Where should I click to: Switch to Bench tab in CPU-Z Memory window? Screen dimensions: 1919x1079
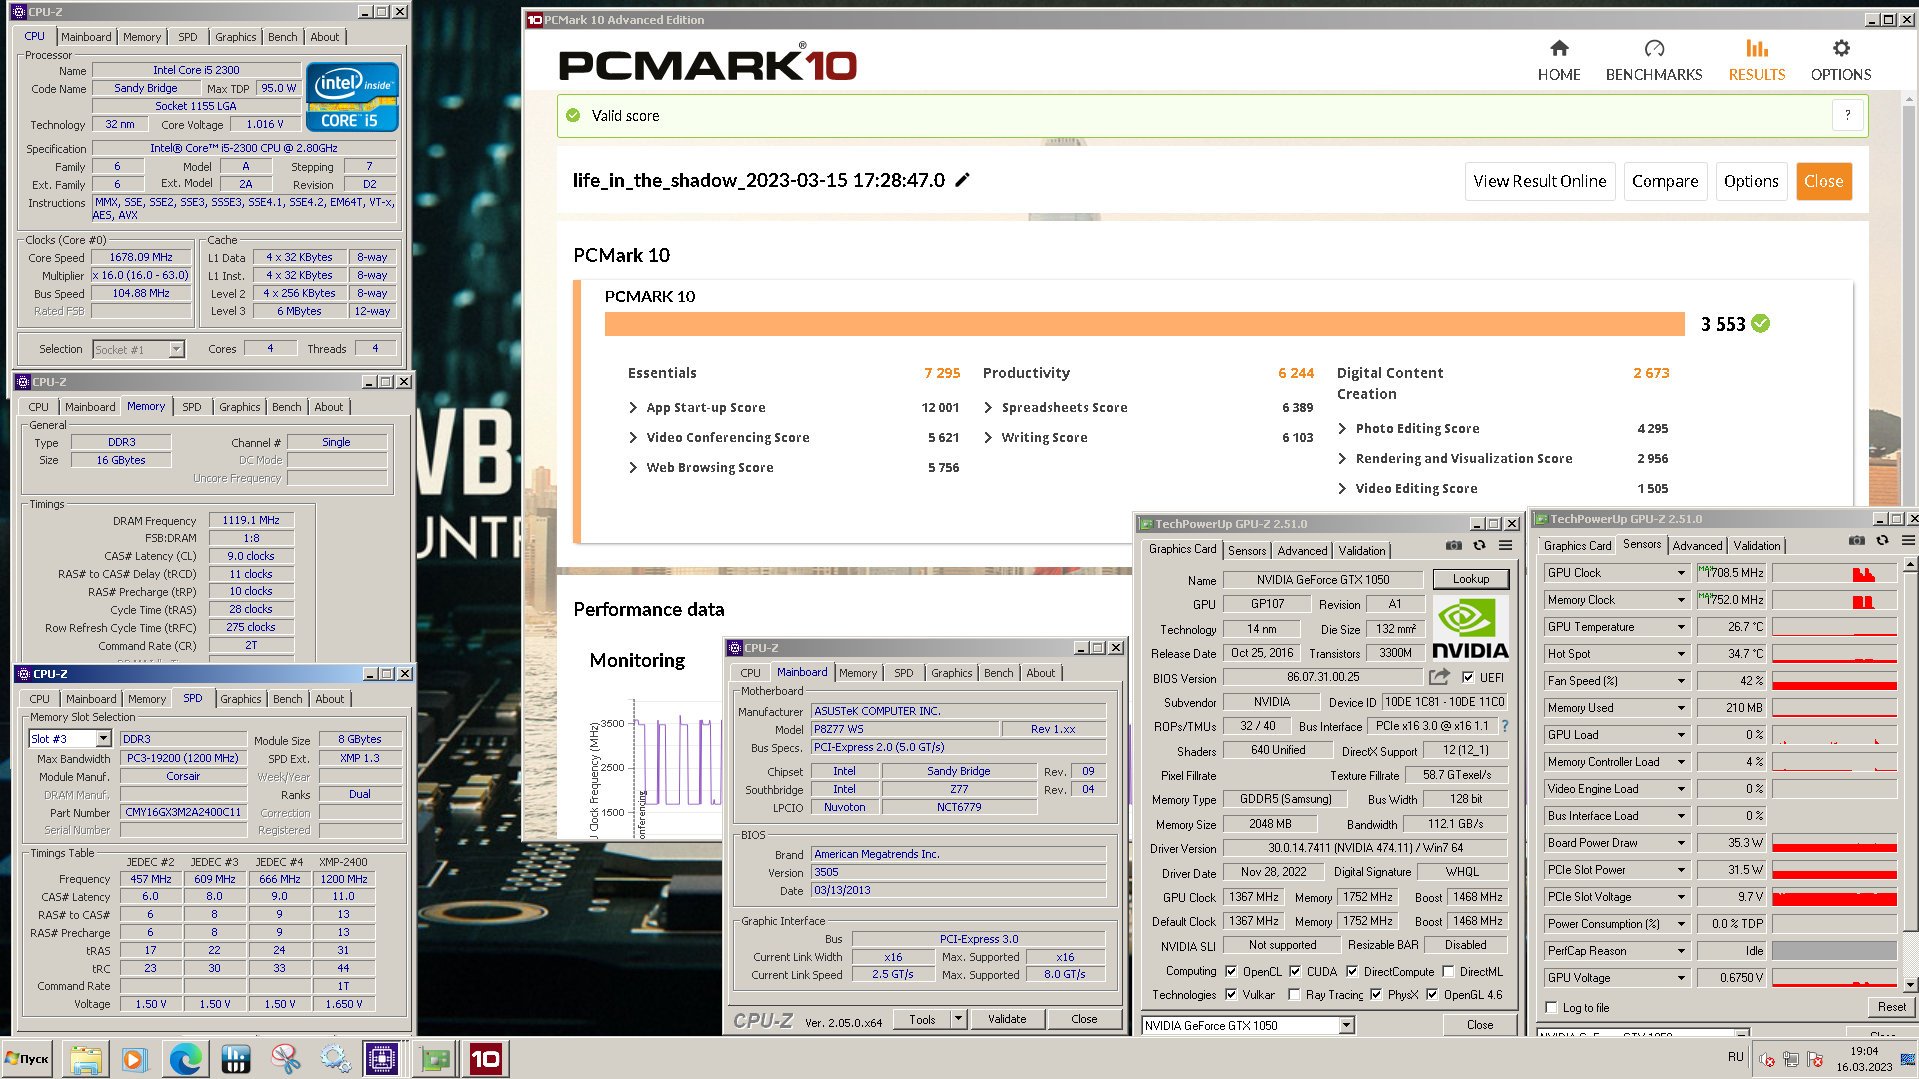[287, 407]
